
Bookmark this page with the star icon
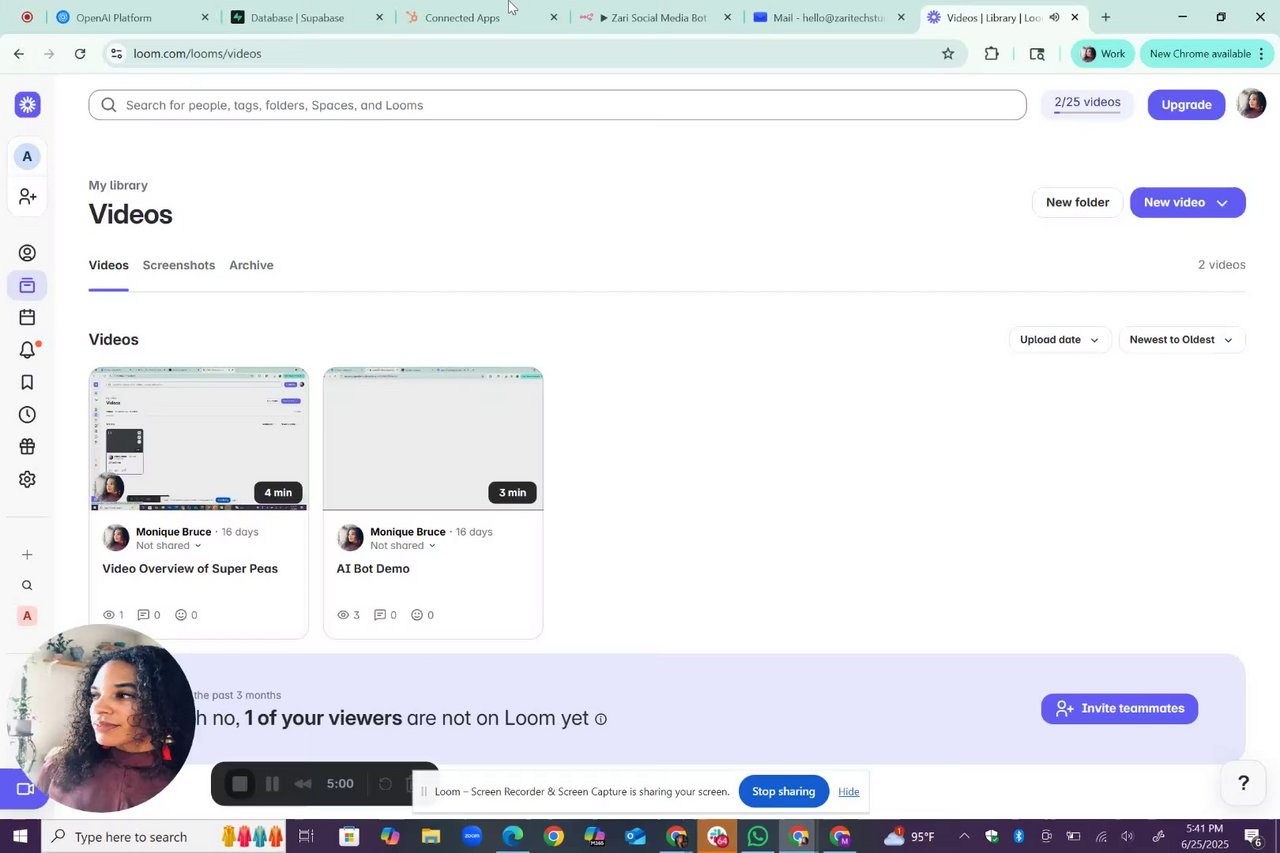[x=948, y=54]
